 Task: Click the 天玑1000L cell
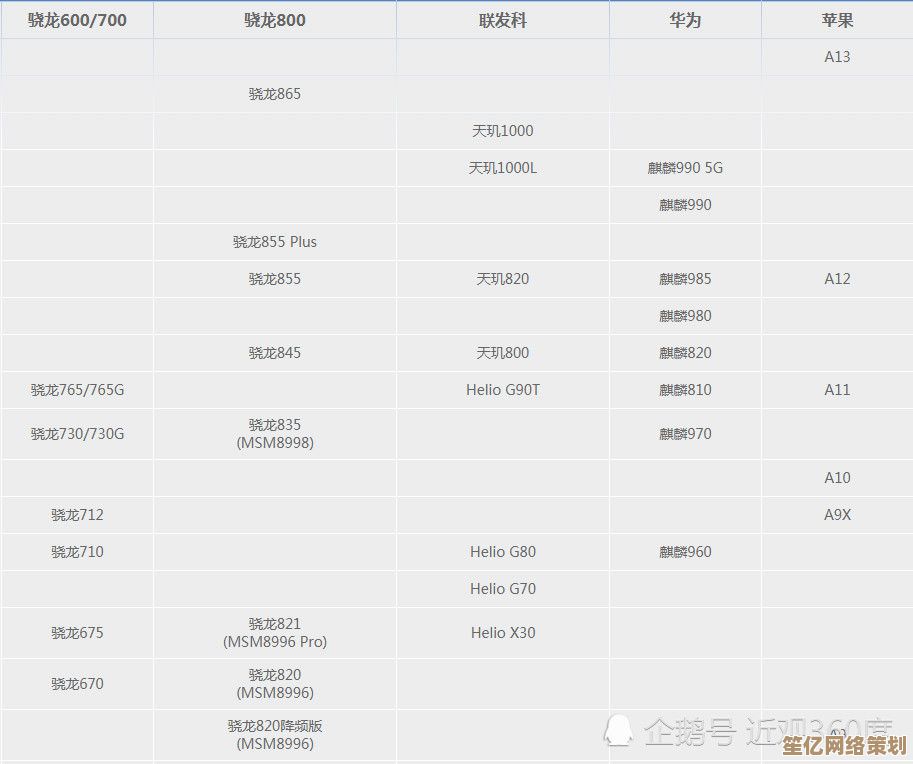pyautogui.click(x=503, y=168)
